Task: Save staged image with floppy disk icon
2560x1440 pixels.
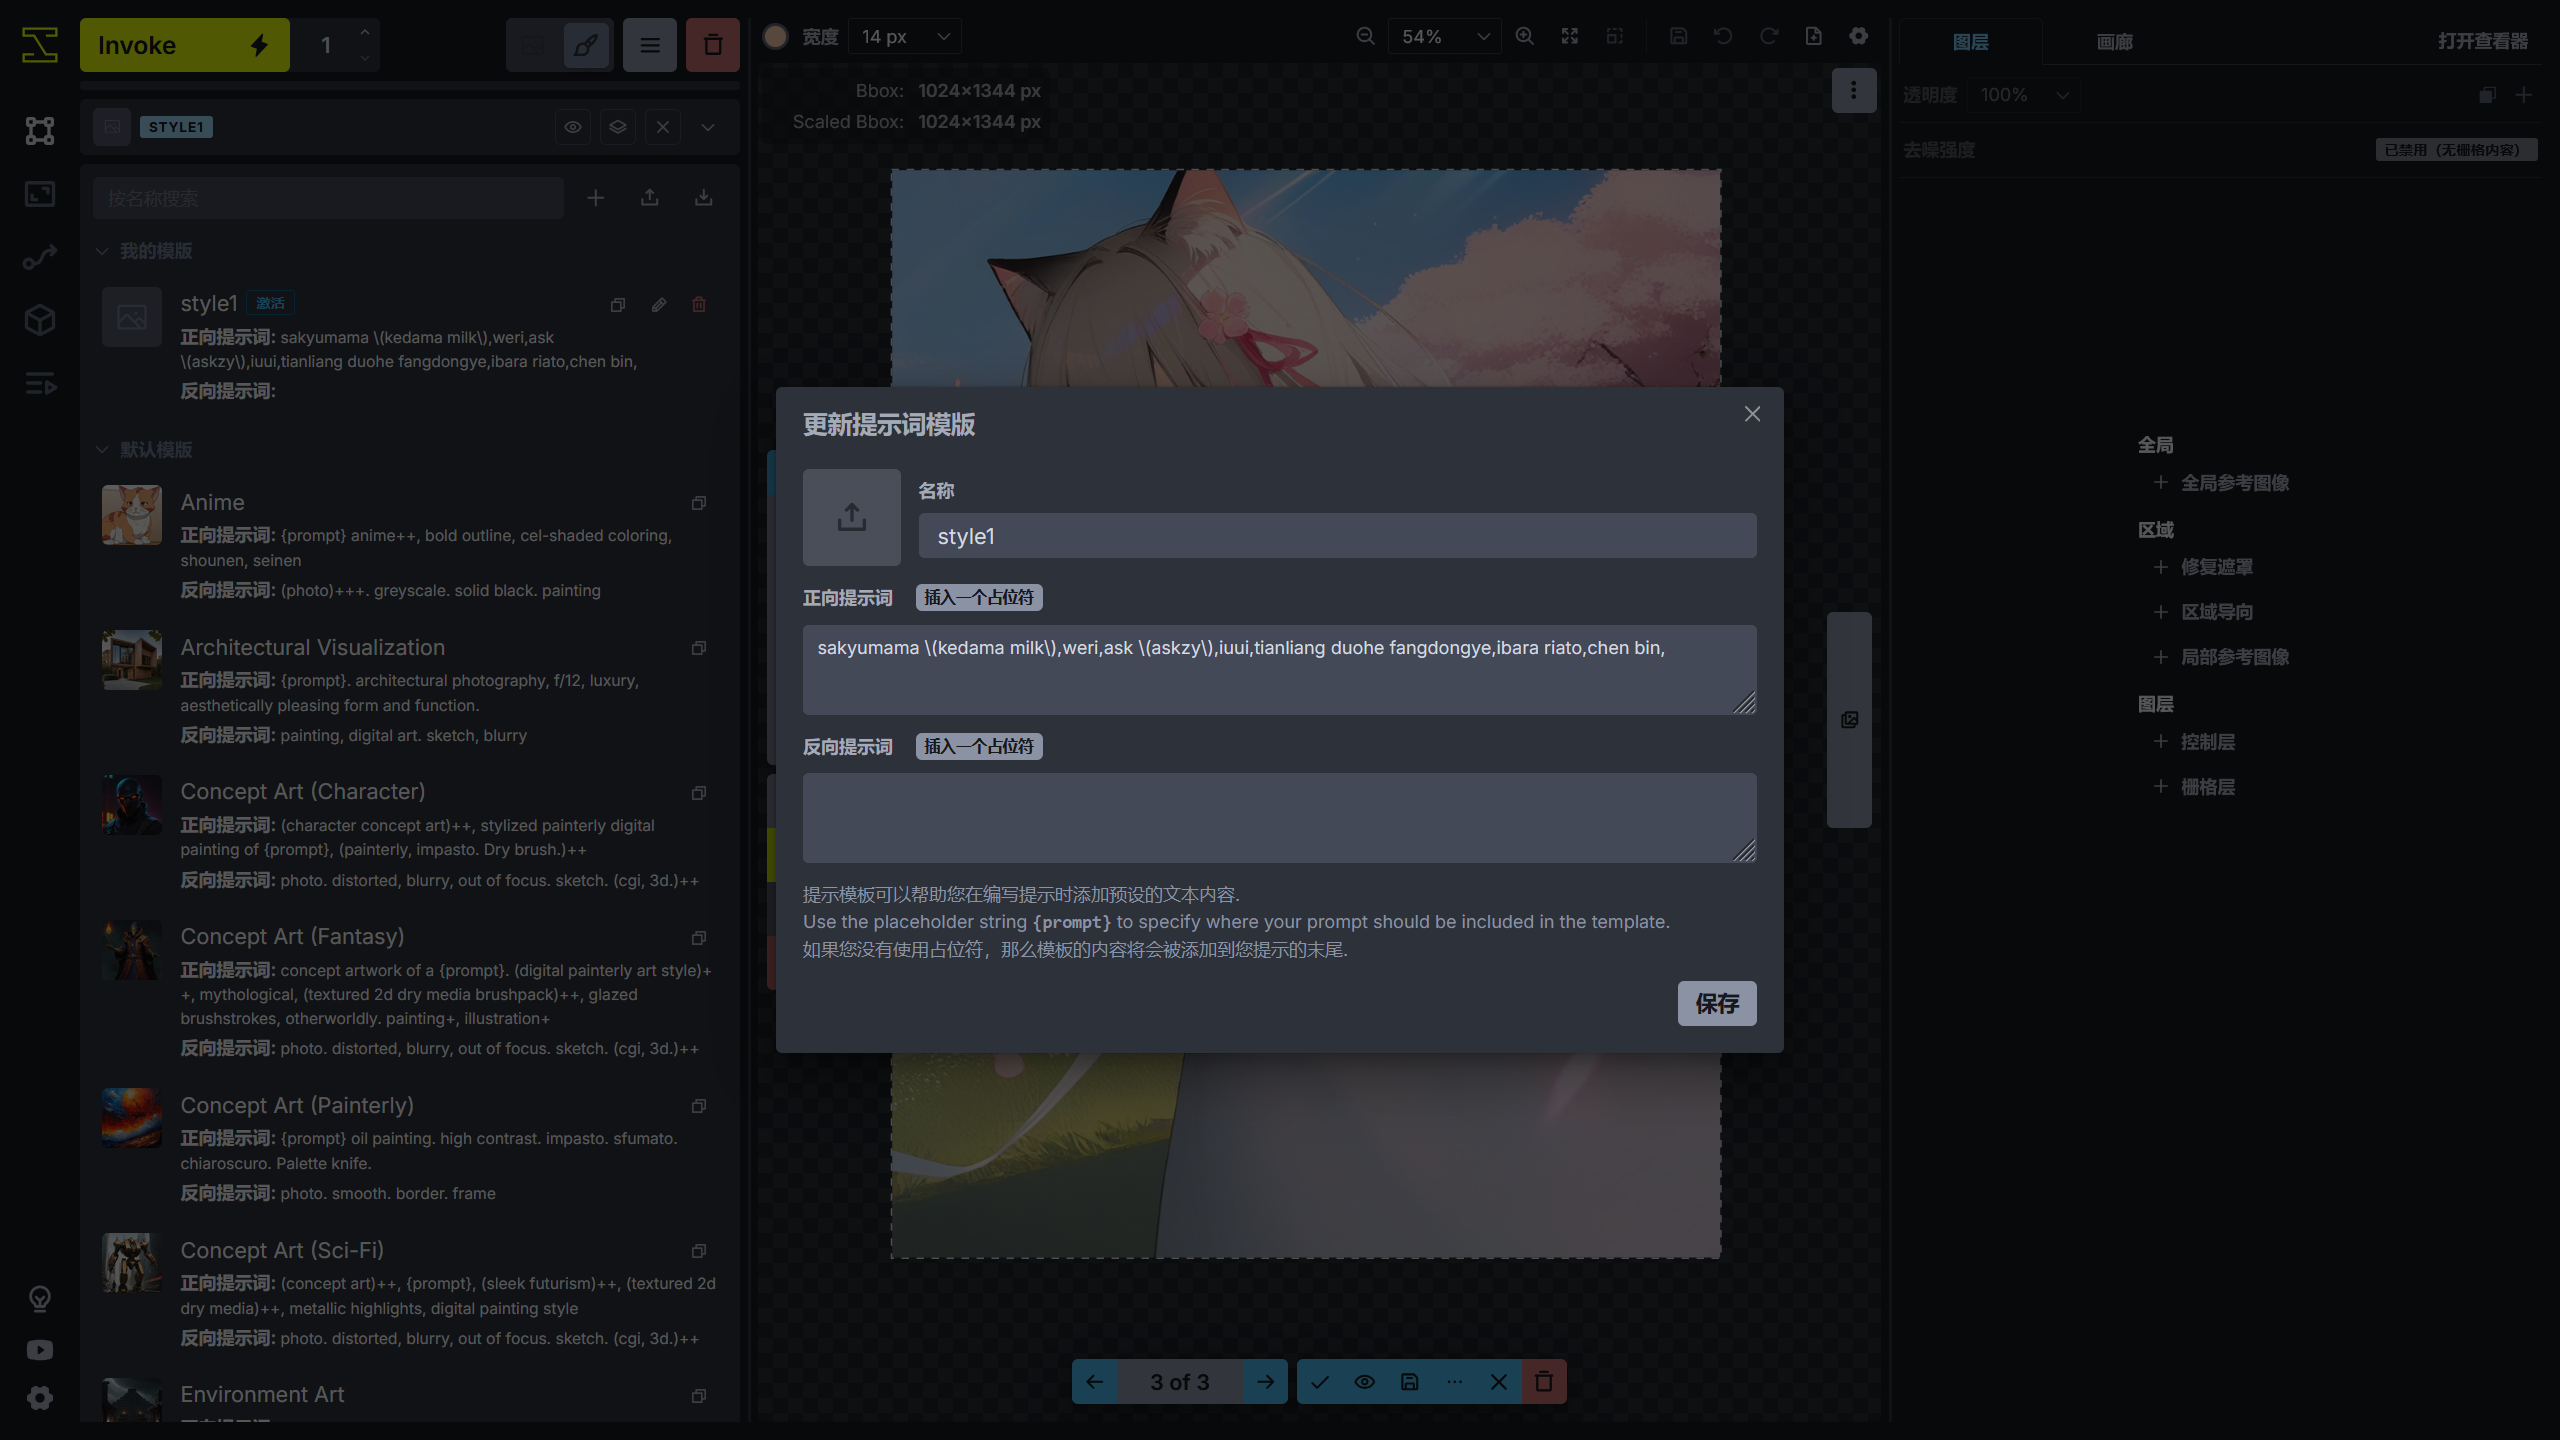Action: coord(1409,1382)
